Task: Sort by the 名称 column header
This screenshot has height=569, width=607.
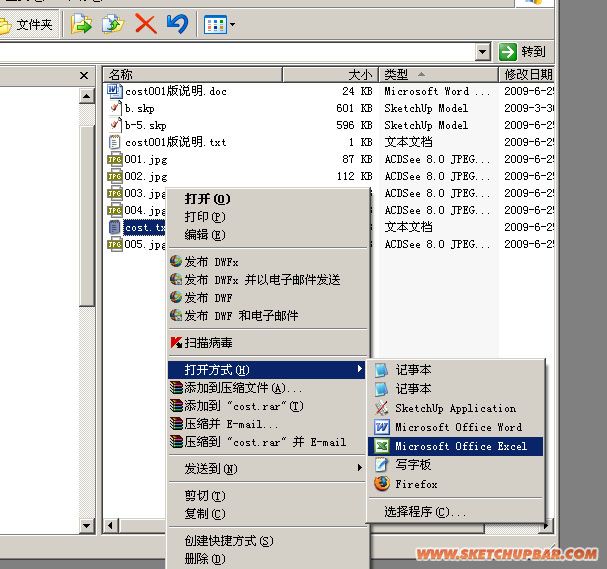Action: pos(192,74)
